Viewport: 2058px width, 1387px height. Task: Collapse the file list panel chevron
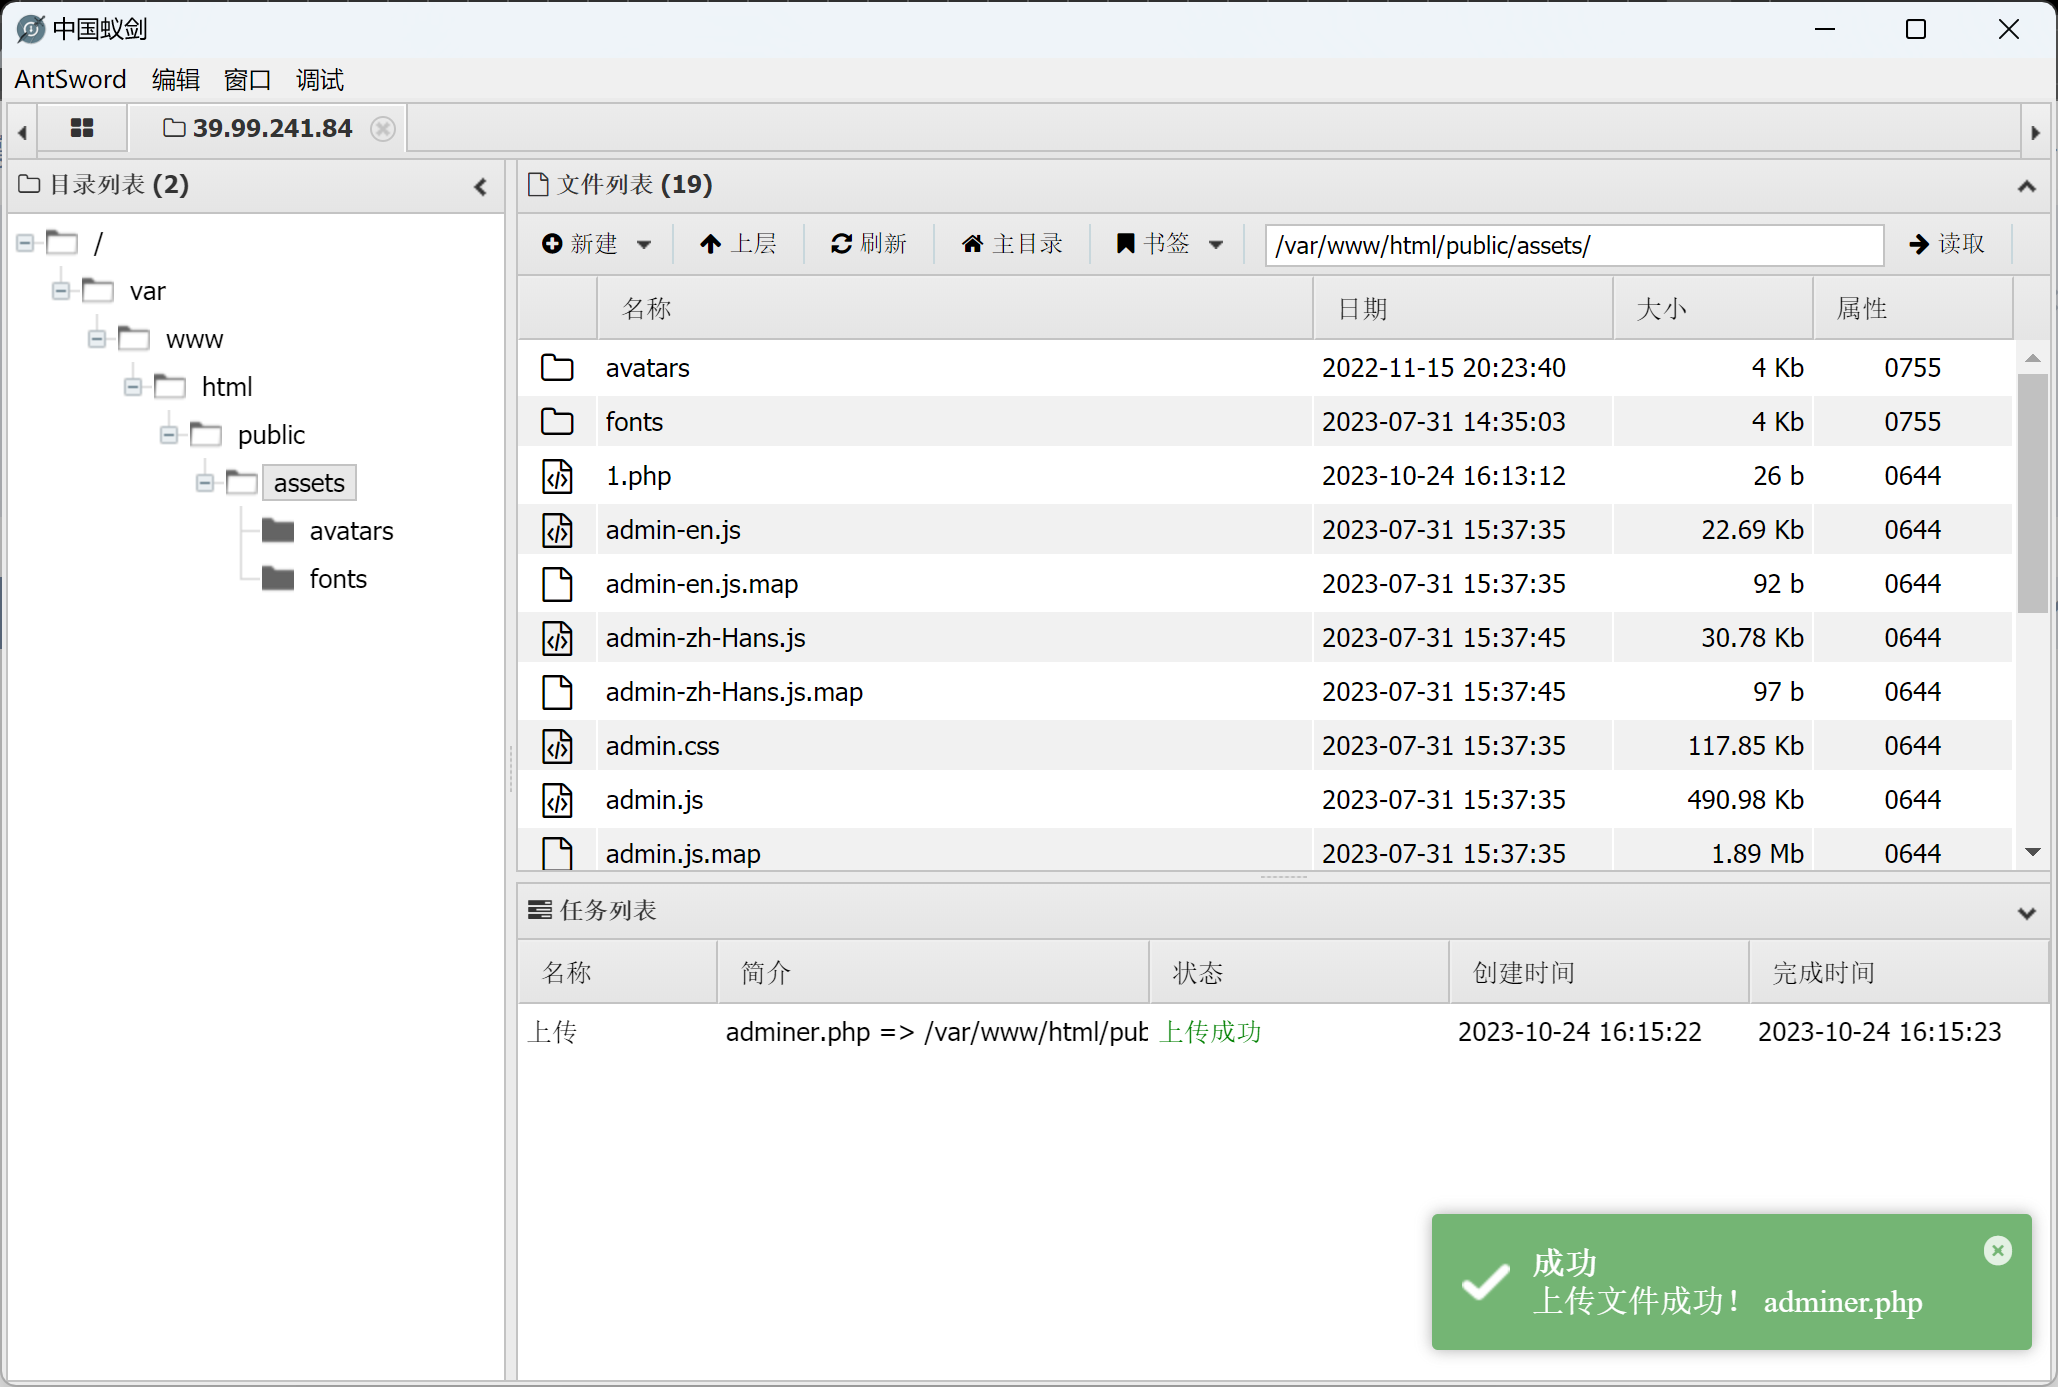2026,186
